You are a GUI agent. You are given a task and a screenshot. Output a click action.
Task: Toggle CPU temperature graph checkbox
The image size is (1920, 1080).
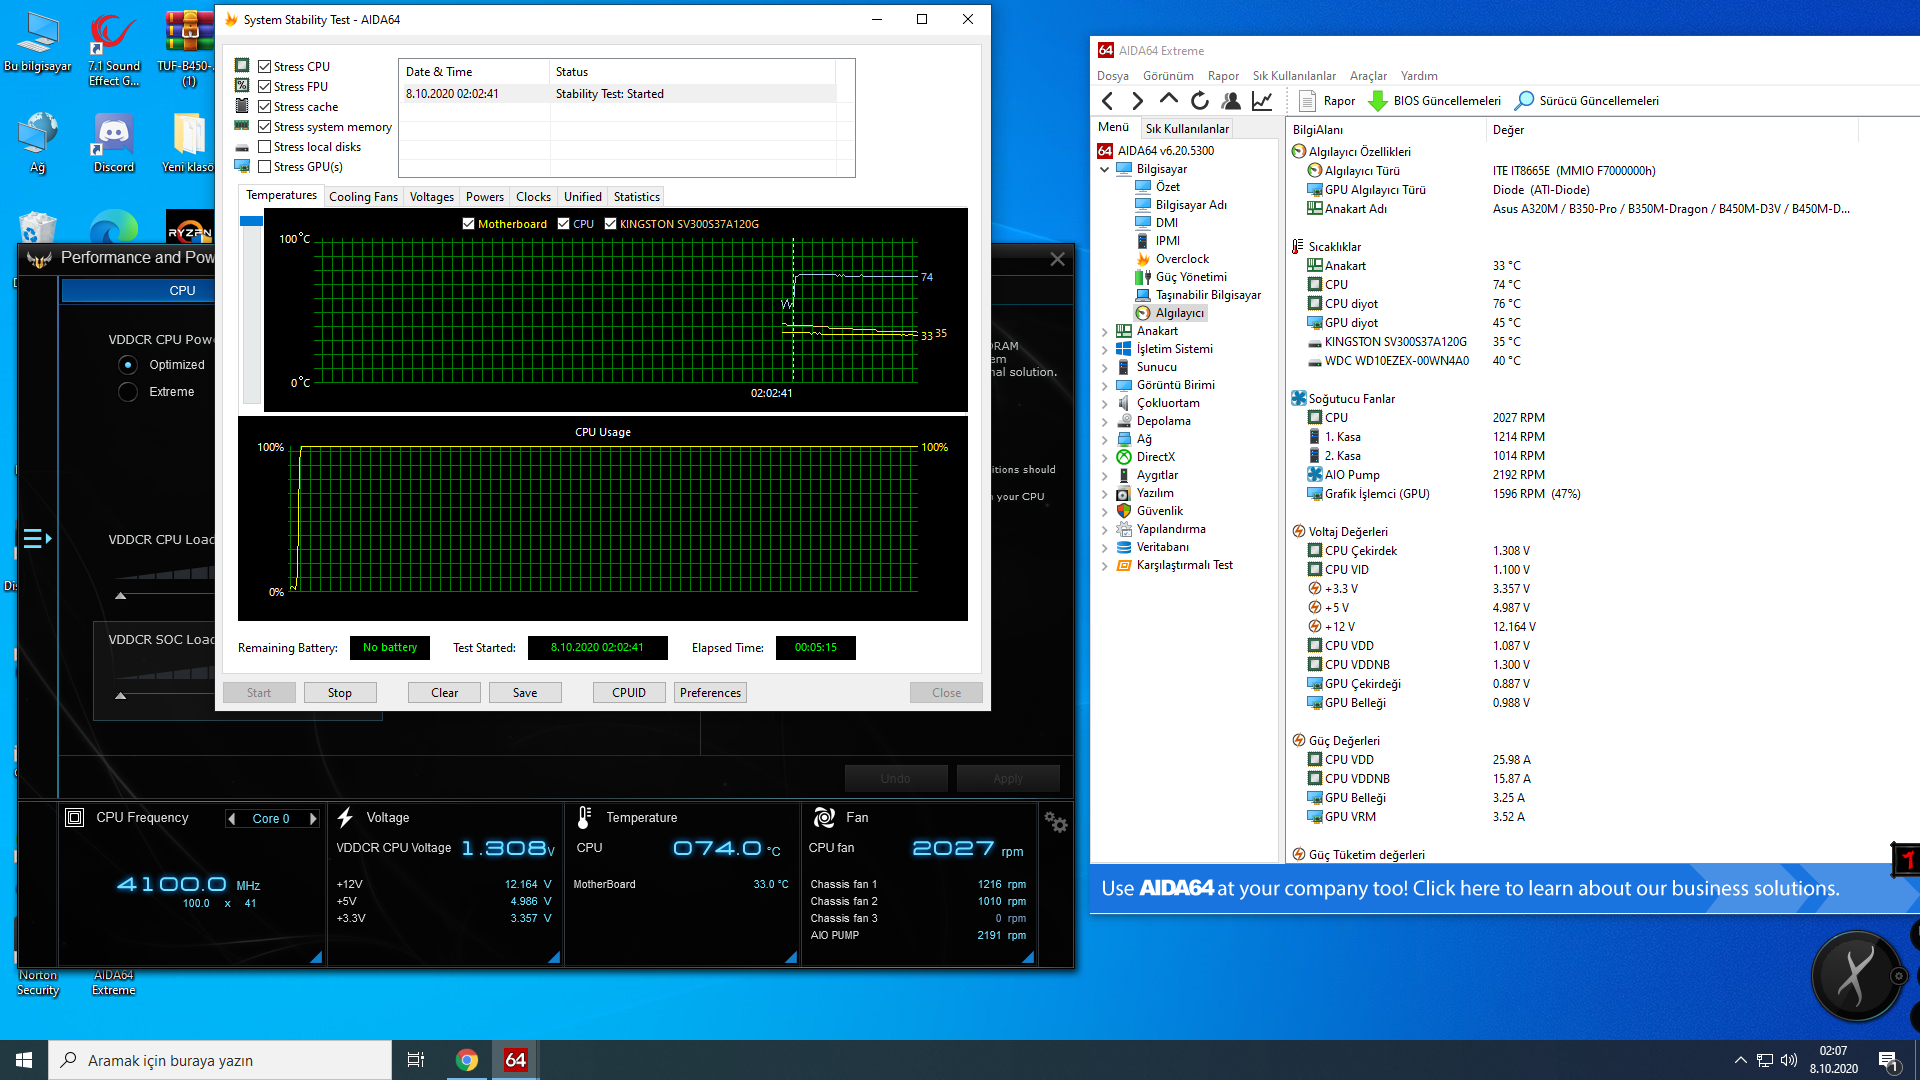pos(563,224)
